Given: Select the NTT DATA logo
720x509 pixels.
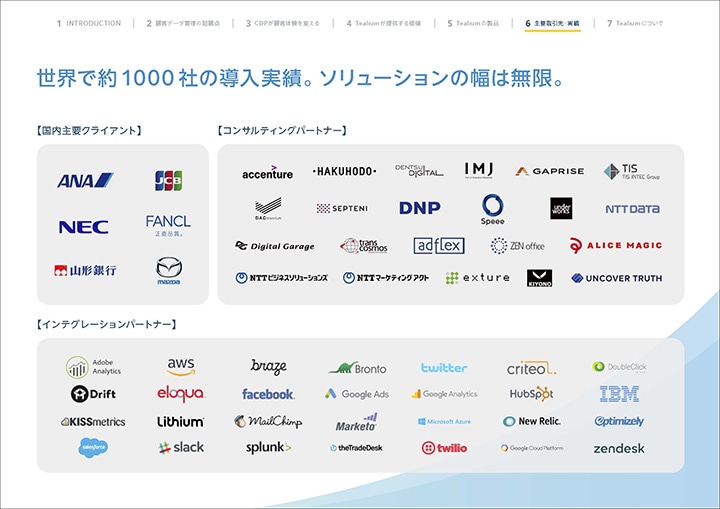Looking at the screenshot, I should tap(632, 209).
